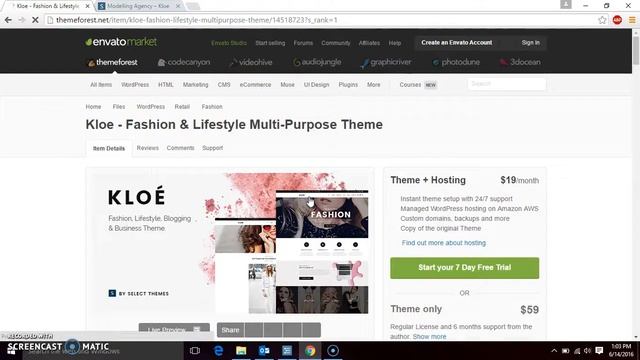640x360 pixels.
Task: Open Task View on the taskbar
Action: coord(195,351)
